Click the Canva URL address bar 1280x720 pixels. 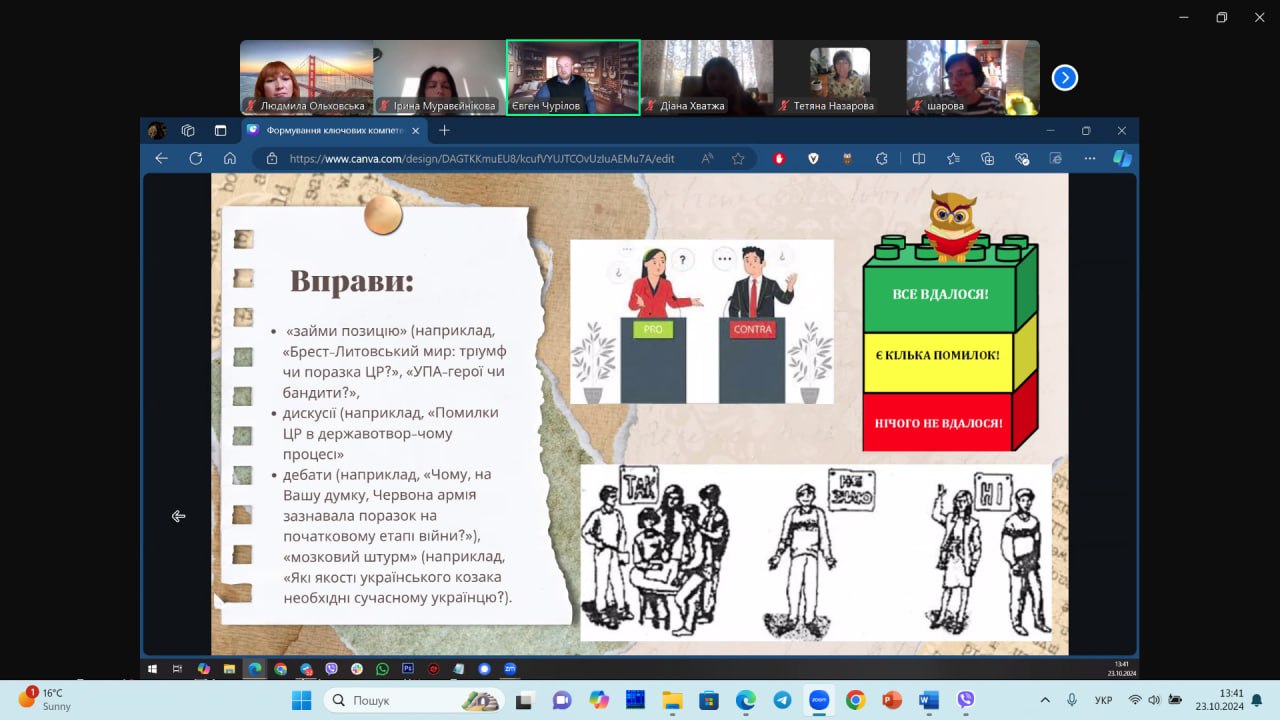[x=482, y=158]
